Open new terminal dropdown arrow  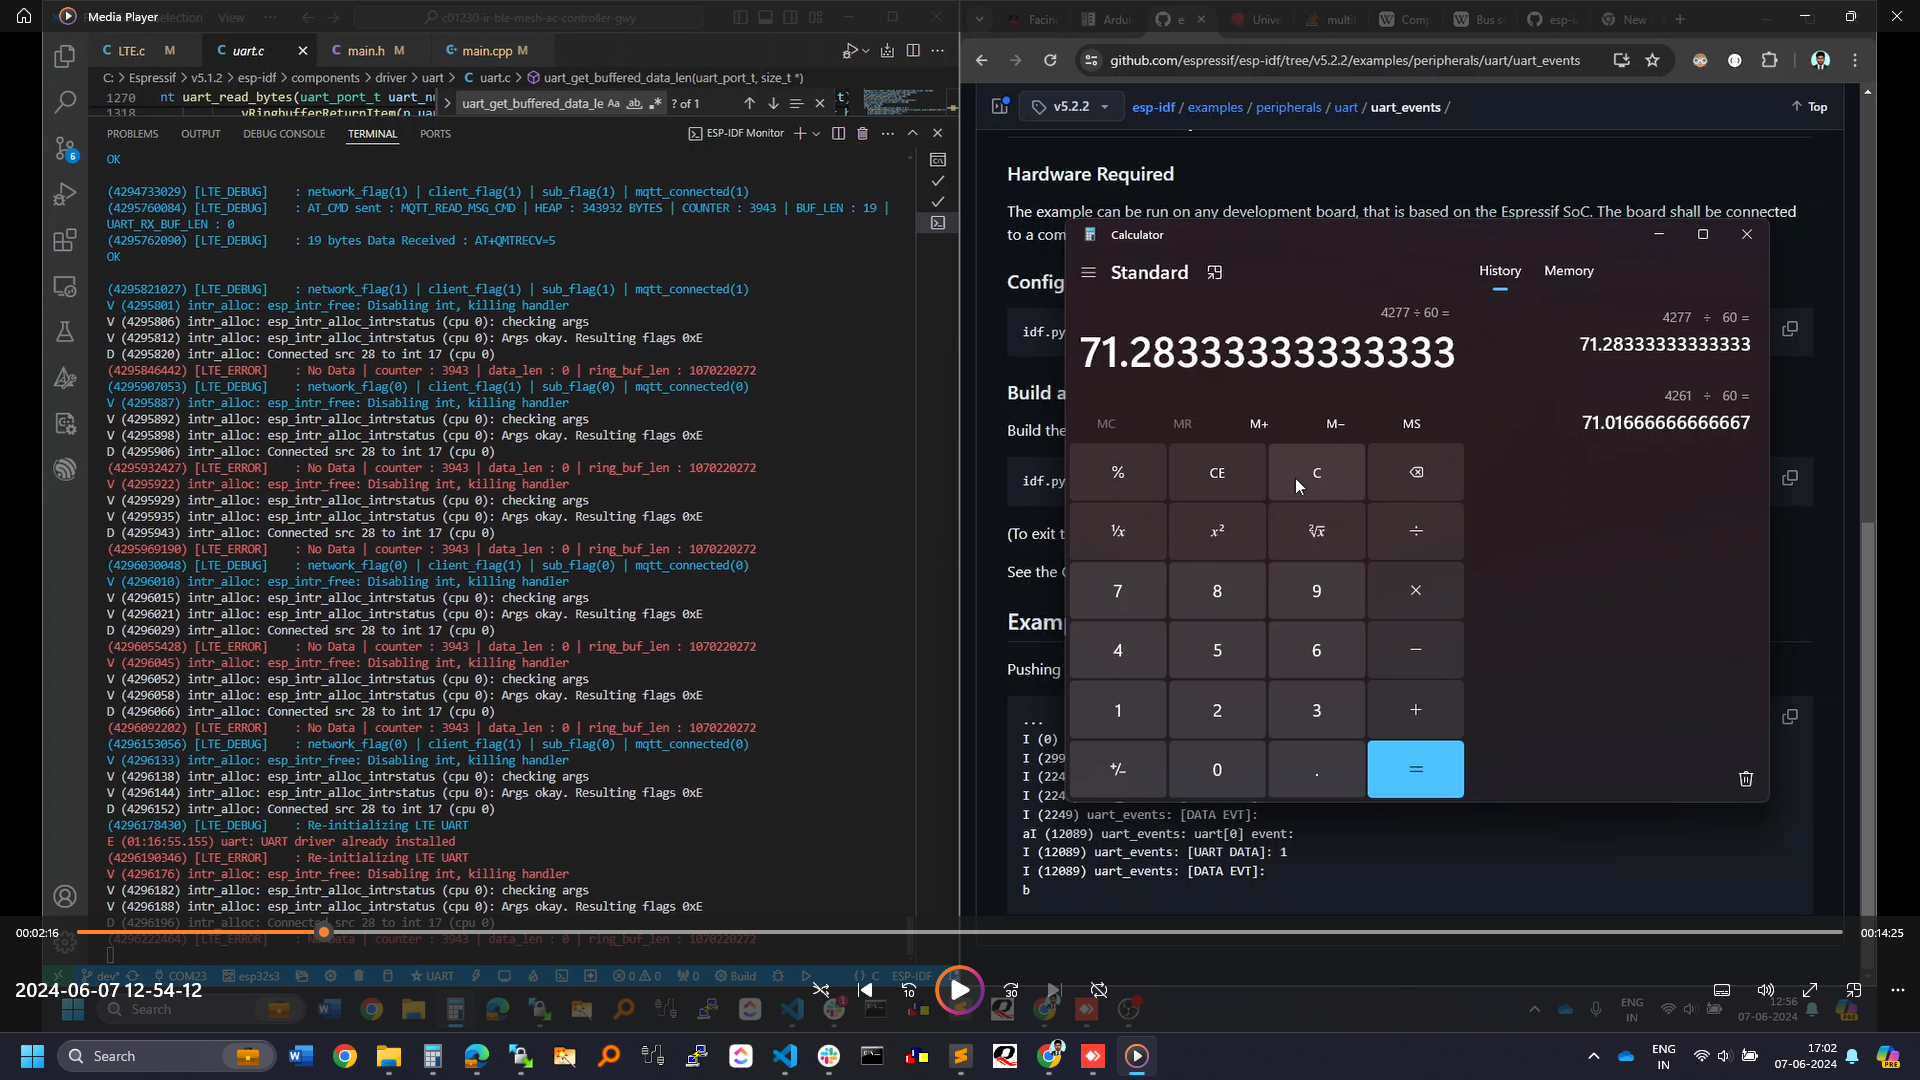[816, 133]
